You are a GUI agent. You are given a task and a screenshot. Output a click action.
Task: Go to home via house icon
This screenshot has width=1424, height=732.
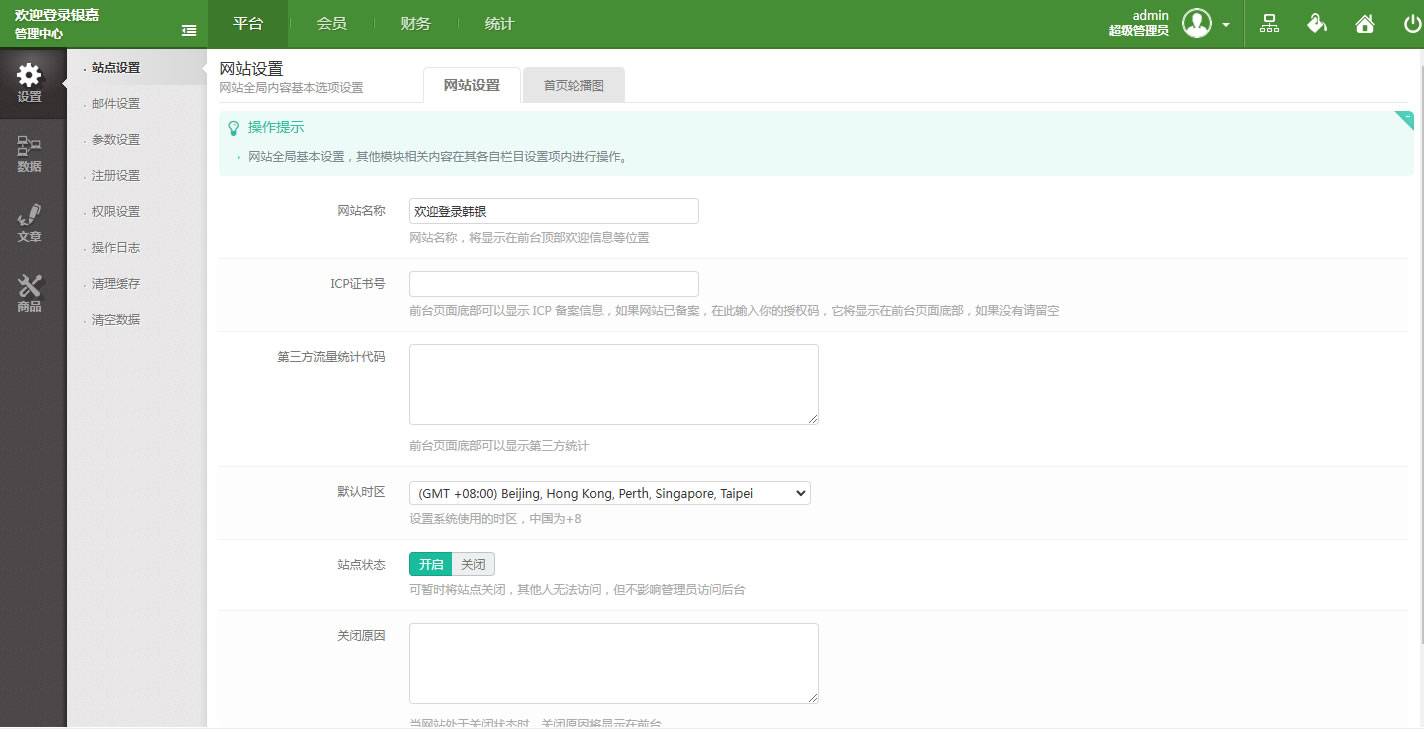coord(1365,24)
